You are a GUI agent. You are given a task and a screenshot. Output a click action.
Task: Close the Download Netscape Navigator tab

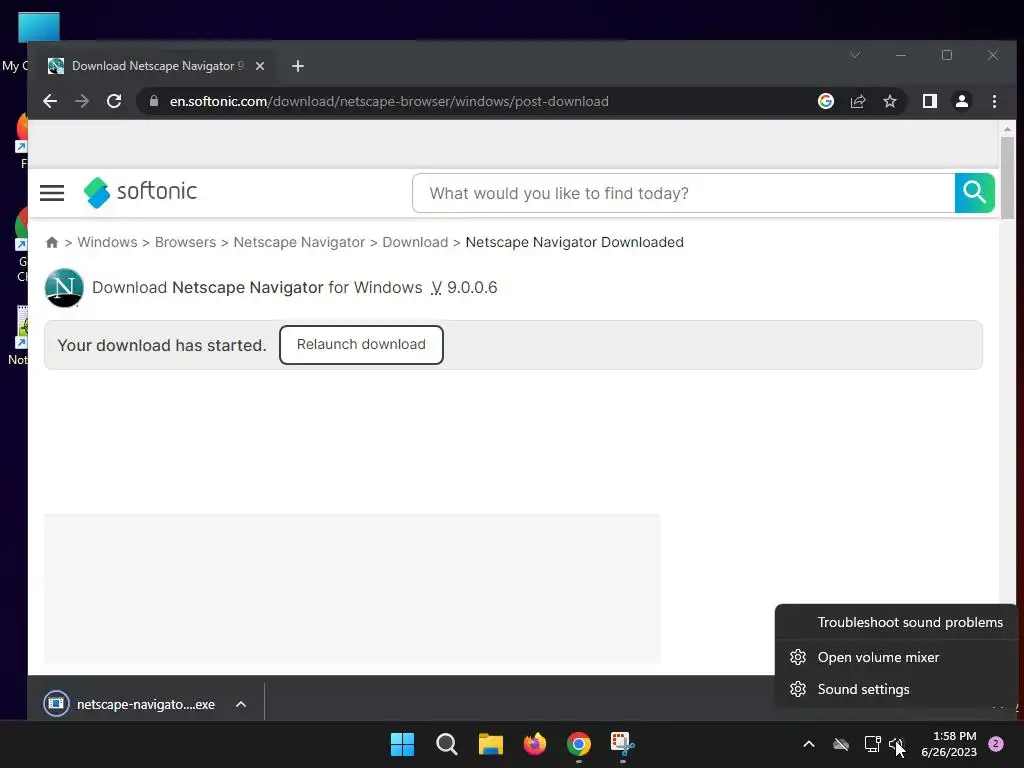(260, 66)
